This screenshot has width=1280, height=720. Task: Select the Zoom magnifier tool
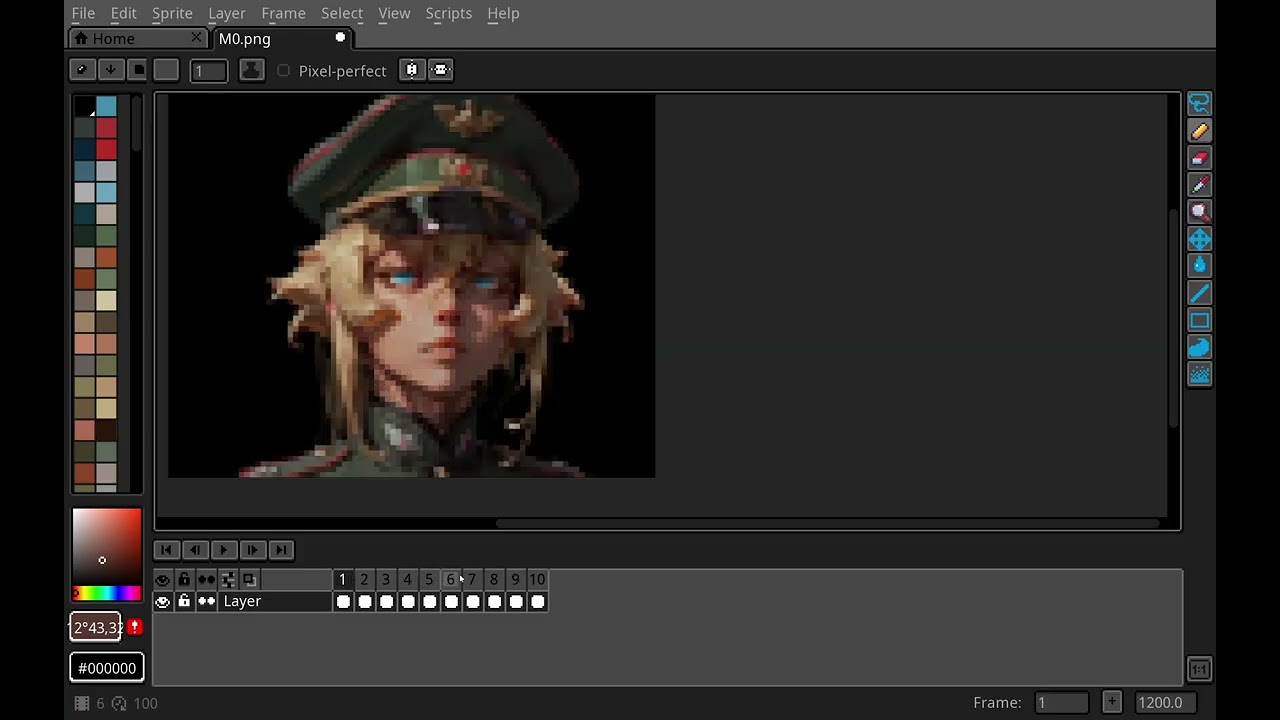point(1199,212)
